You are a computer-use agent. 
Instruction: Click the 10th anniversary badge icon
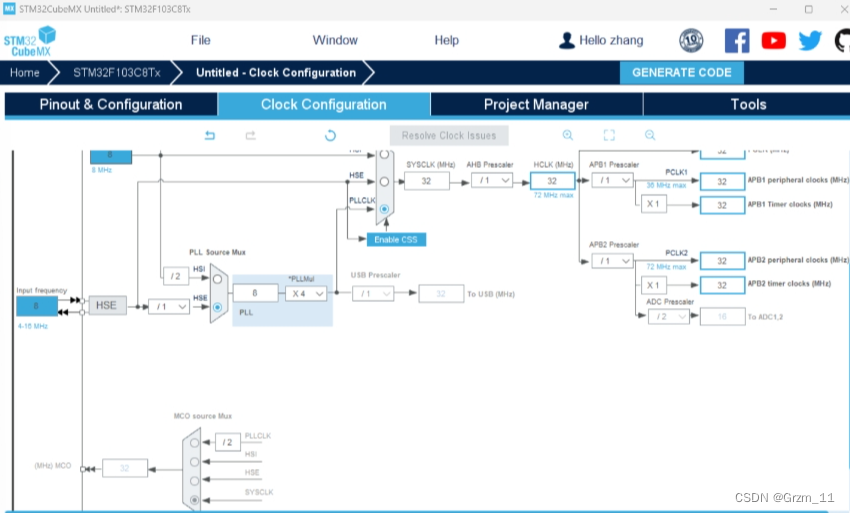point(691,41)
